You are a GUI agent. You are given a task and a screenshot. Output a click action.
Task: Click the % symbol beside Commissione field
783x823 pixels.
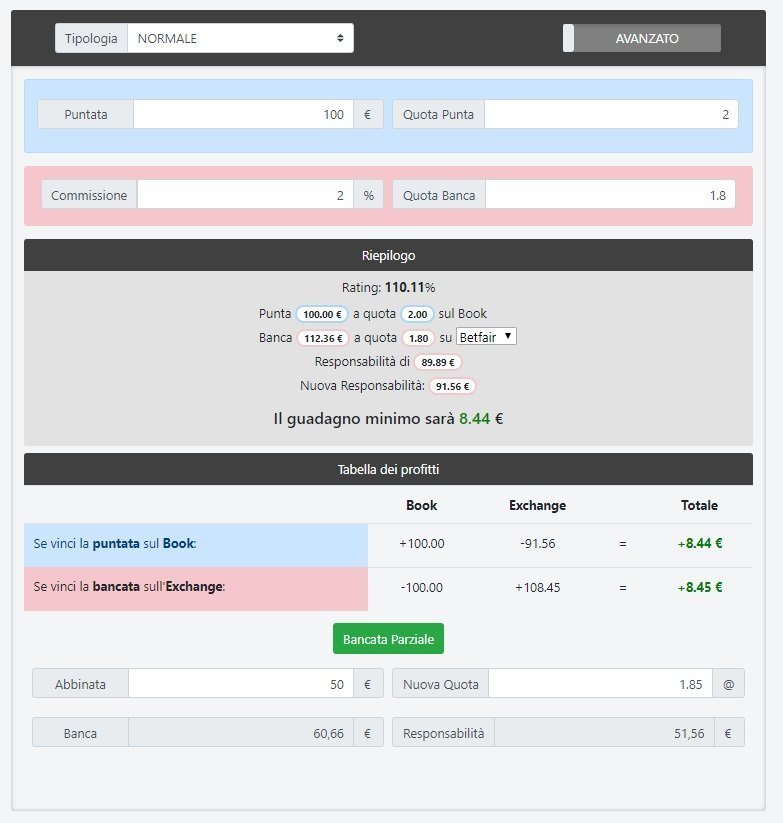click(368, 195)
